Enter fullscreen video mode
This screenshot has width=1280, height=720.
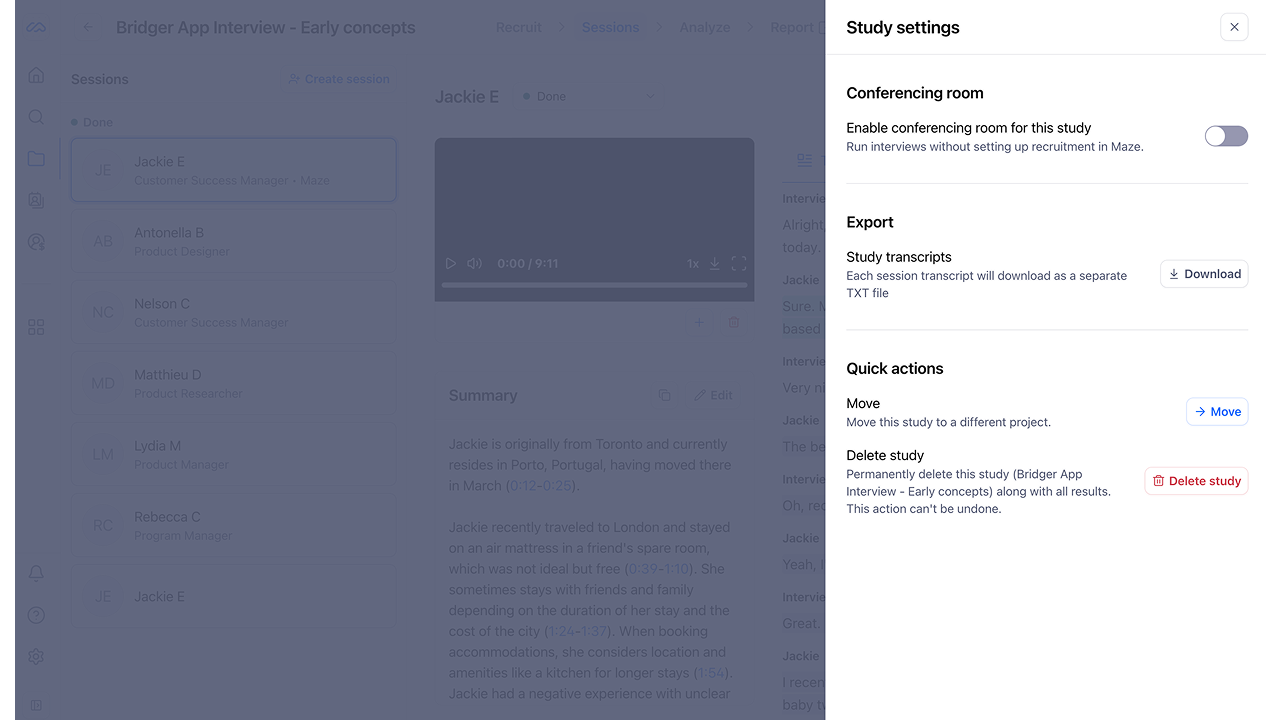coord(739,264)
